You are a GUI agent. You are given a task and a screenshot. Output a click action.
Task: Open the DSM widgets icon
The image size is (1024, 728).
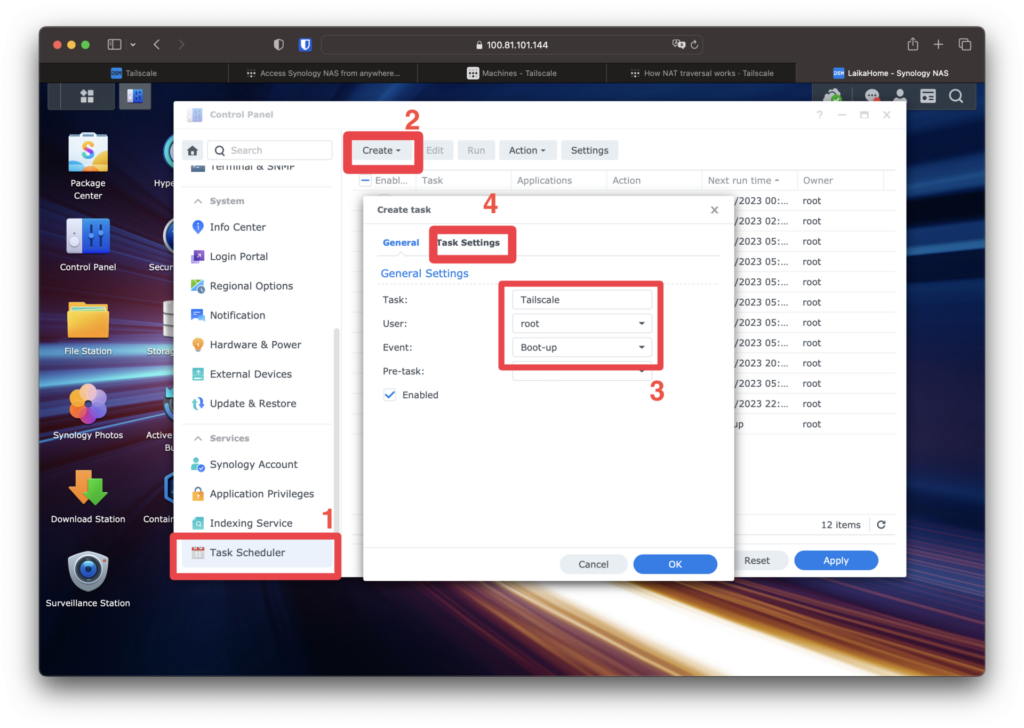927,97
